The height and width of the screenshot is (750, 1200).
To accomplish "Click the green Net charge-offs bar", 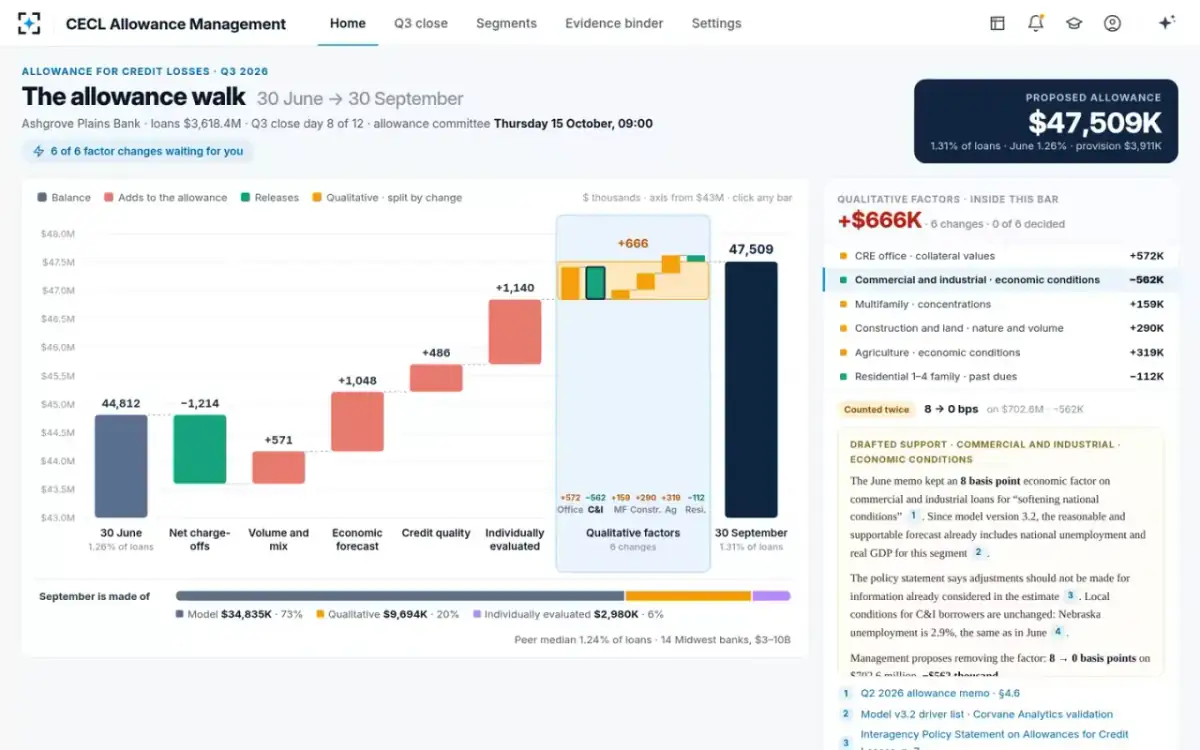I will click(x=200, y=449).
